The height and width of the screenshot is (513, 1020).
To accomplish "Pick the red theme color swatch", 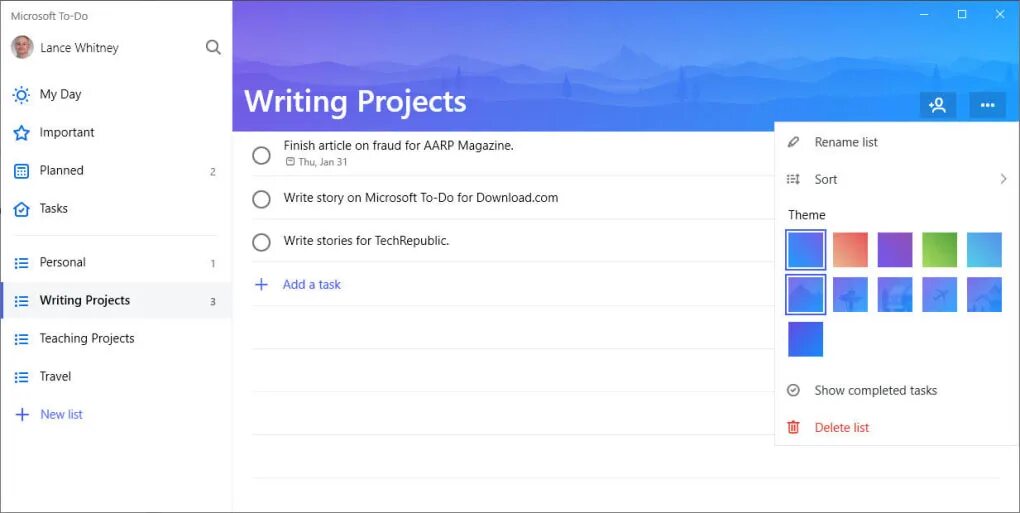I will [850, 250].
